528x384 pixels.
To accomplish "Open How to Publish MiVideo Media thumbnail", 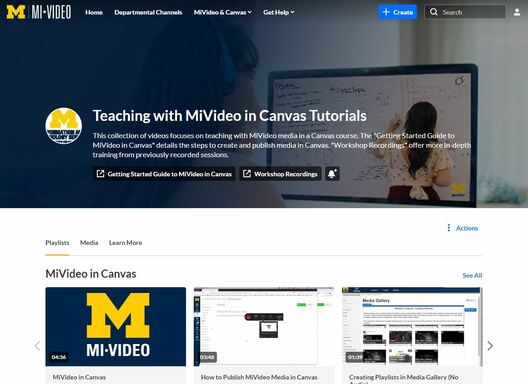I will click(x=264, y=327).
